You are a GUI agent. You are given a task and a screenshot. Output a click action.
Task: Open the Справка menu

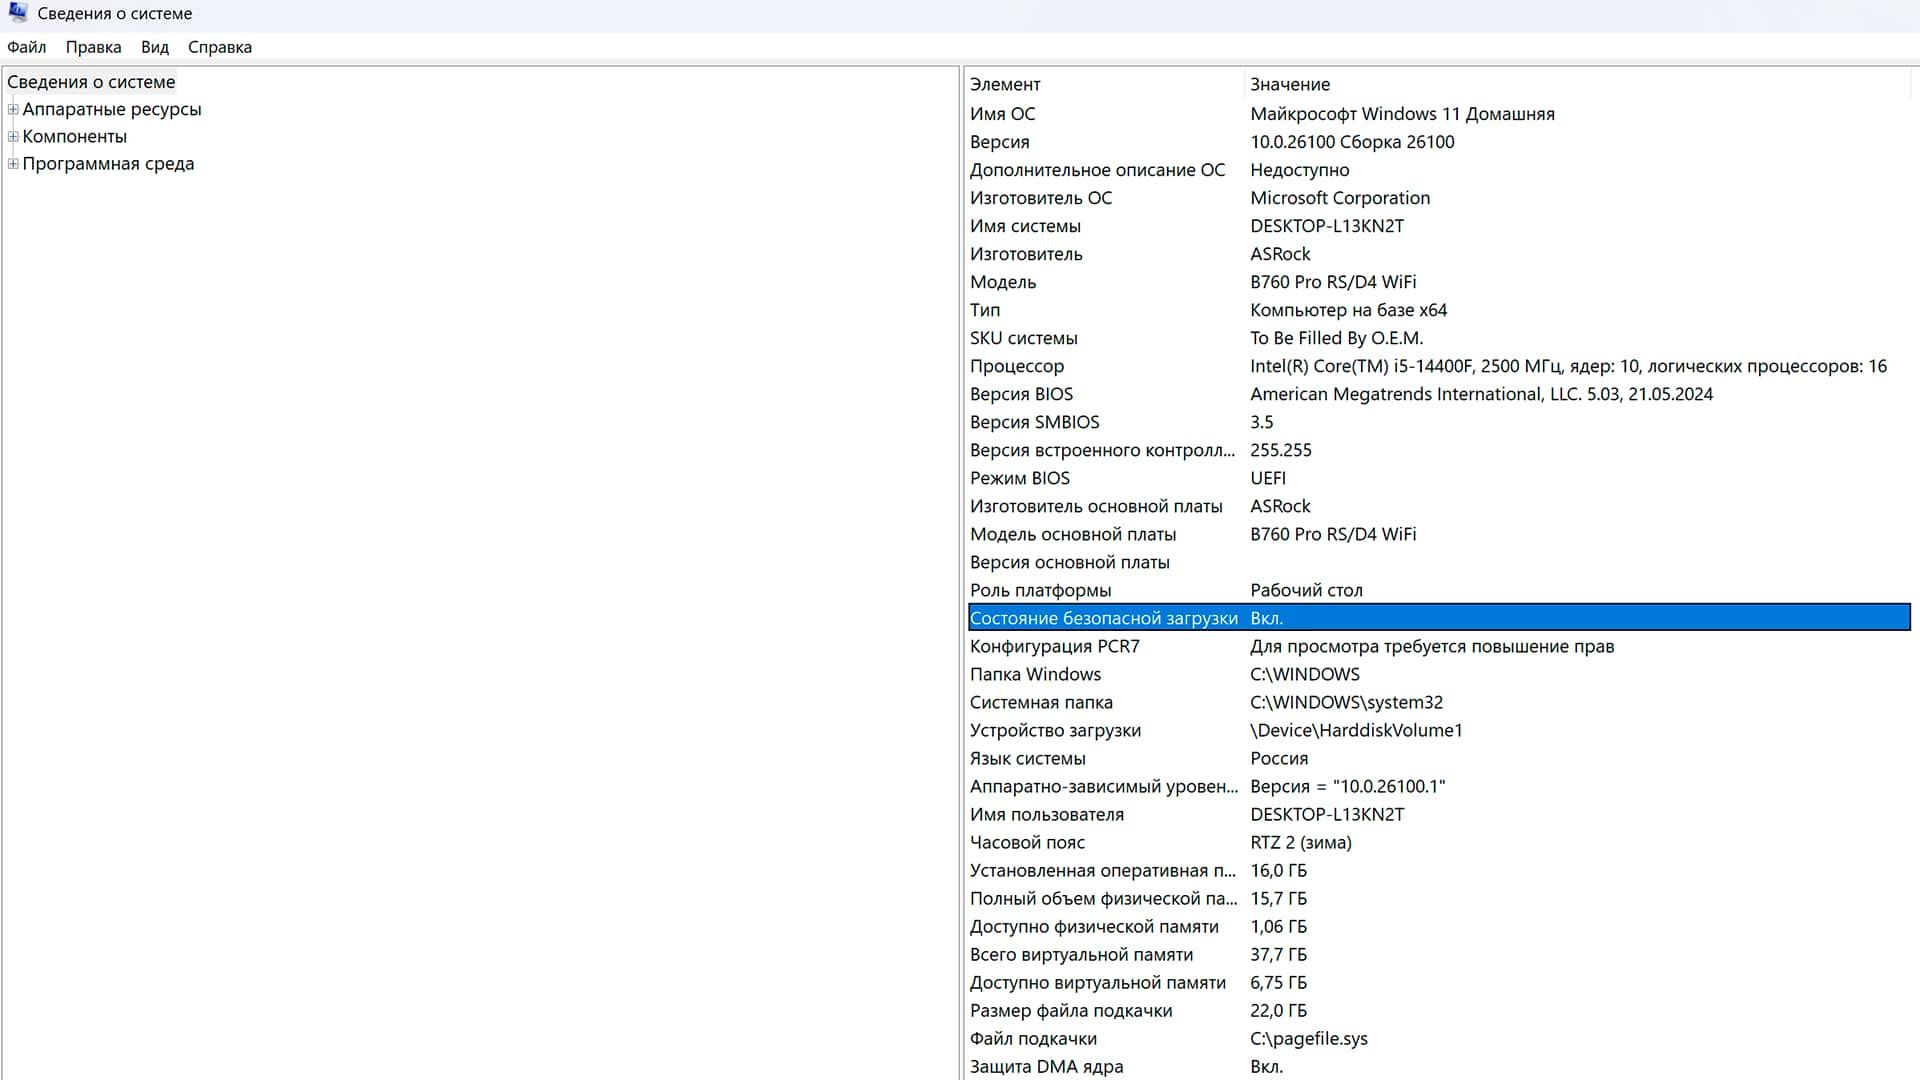[219, 47]
